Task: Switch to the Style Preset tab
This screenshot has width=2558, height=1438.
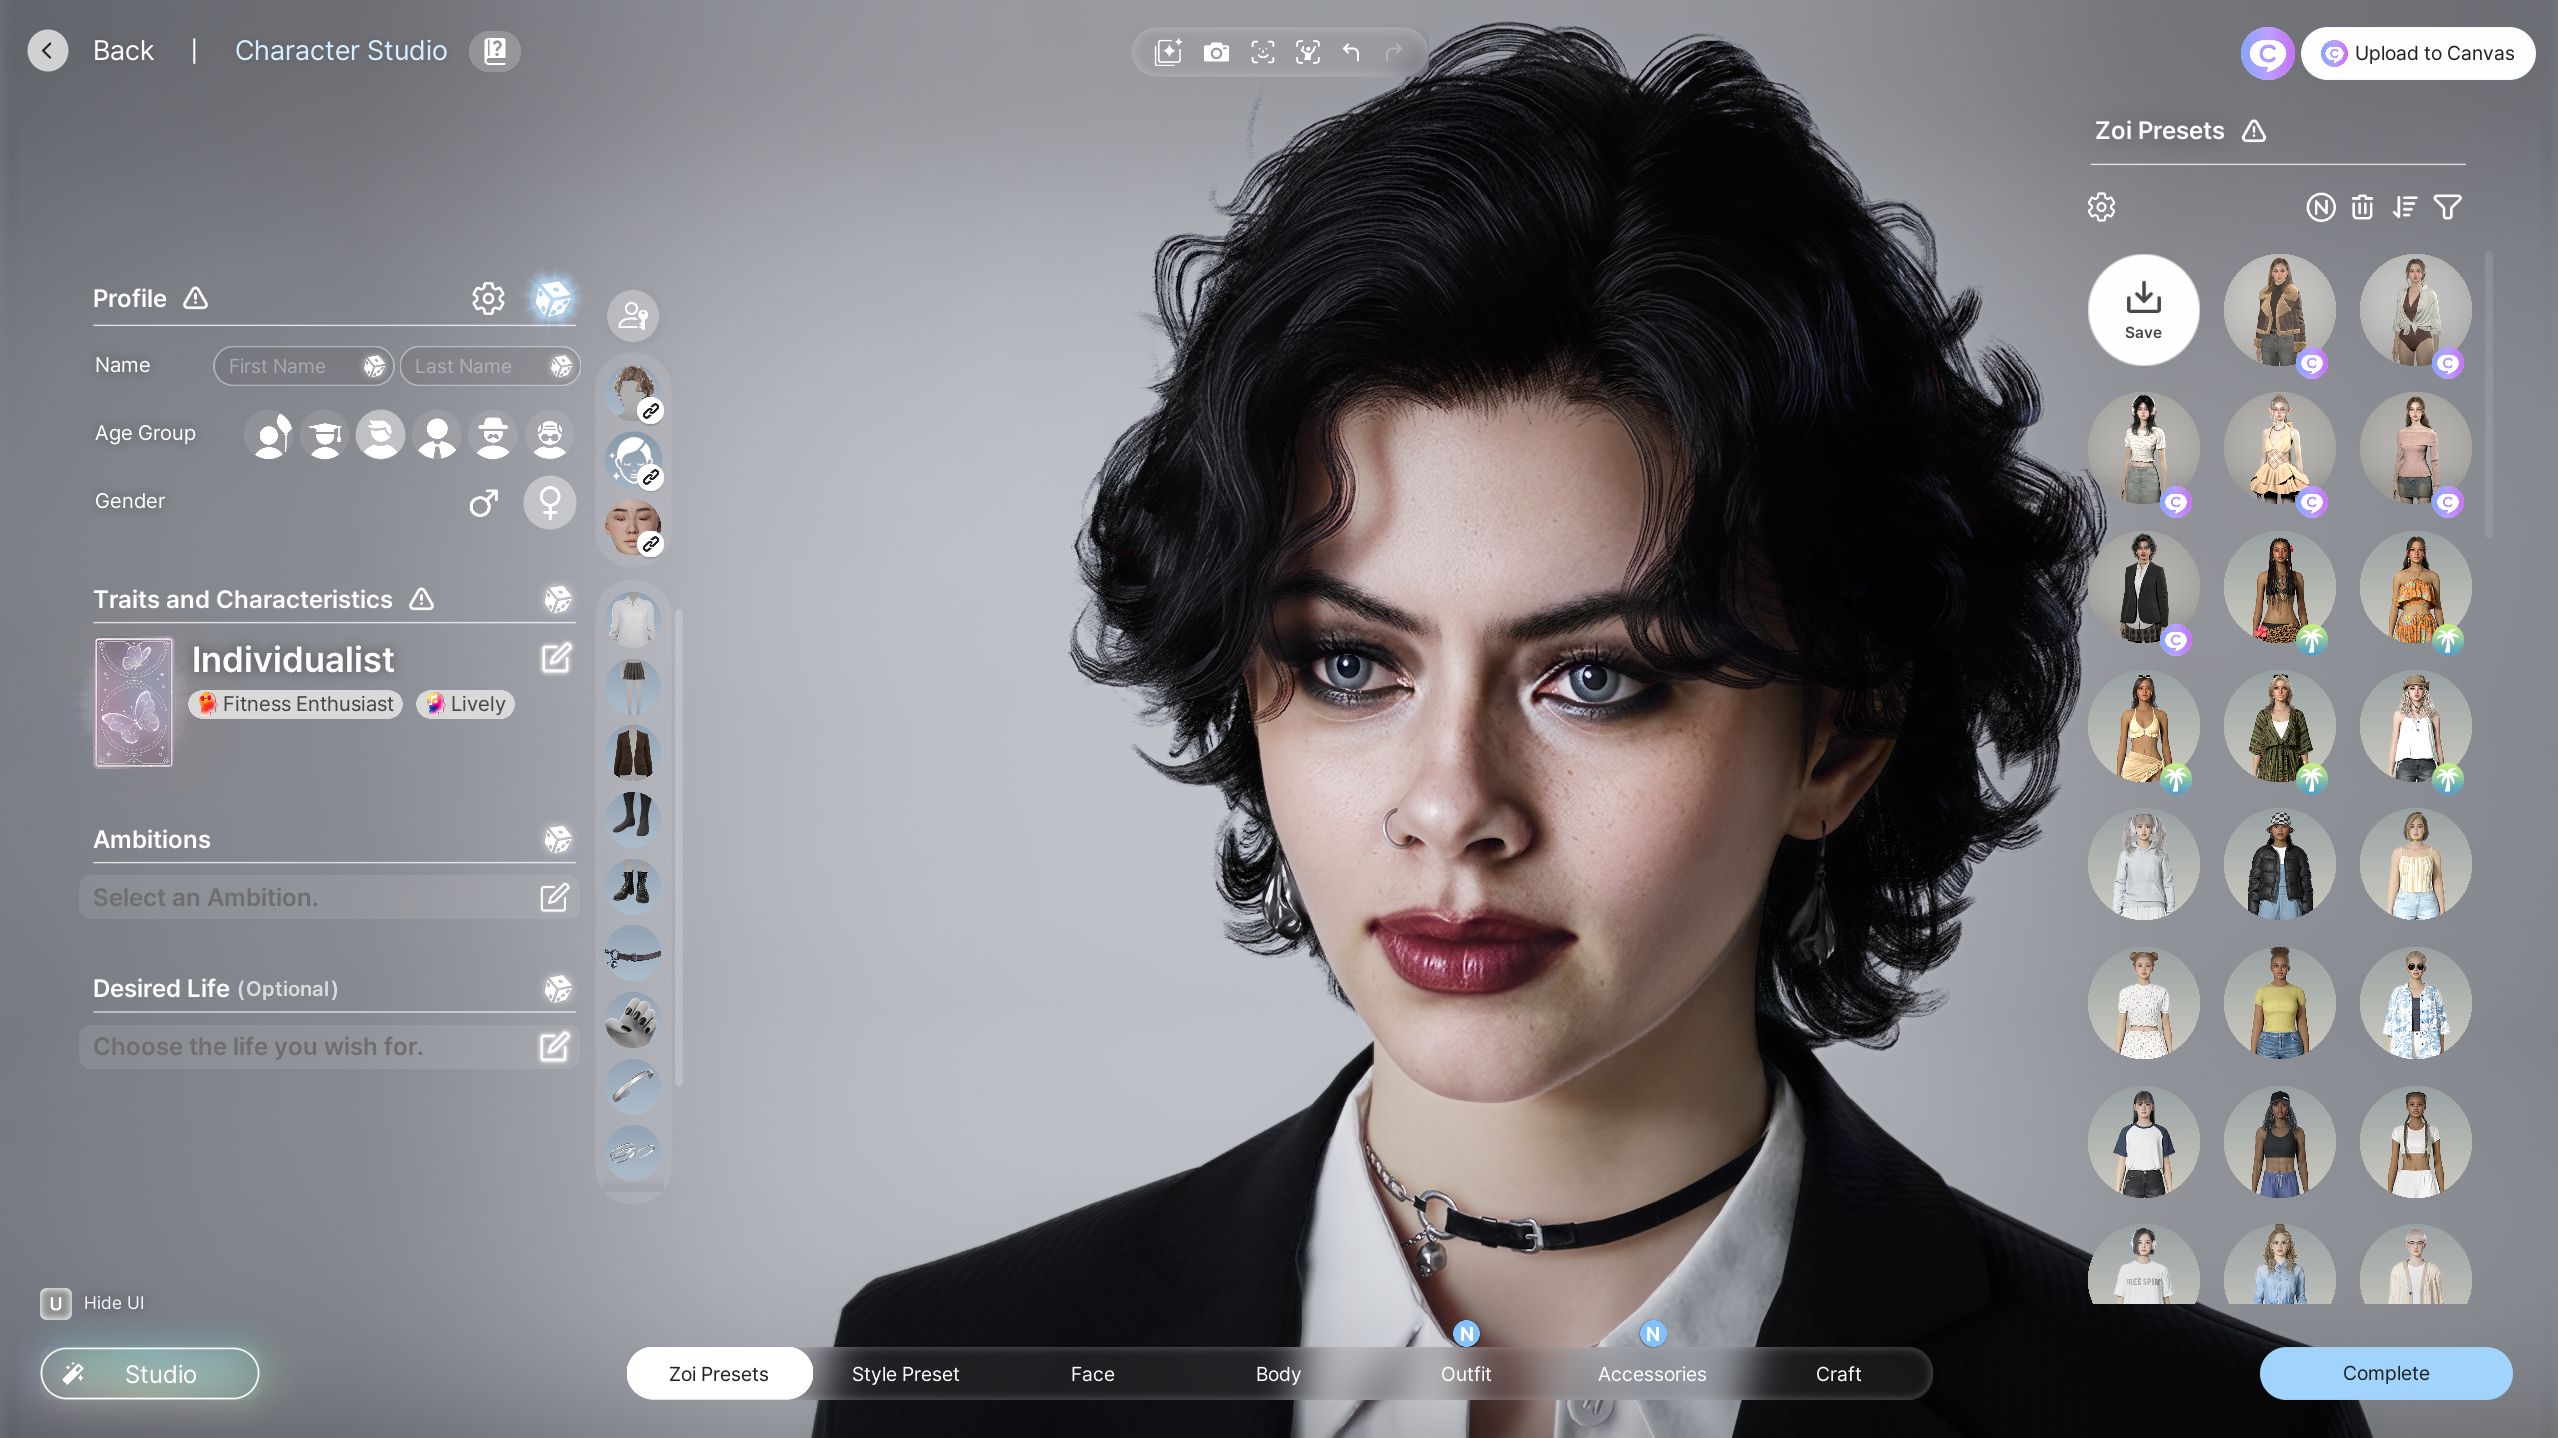Action: (905, 1374)
